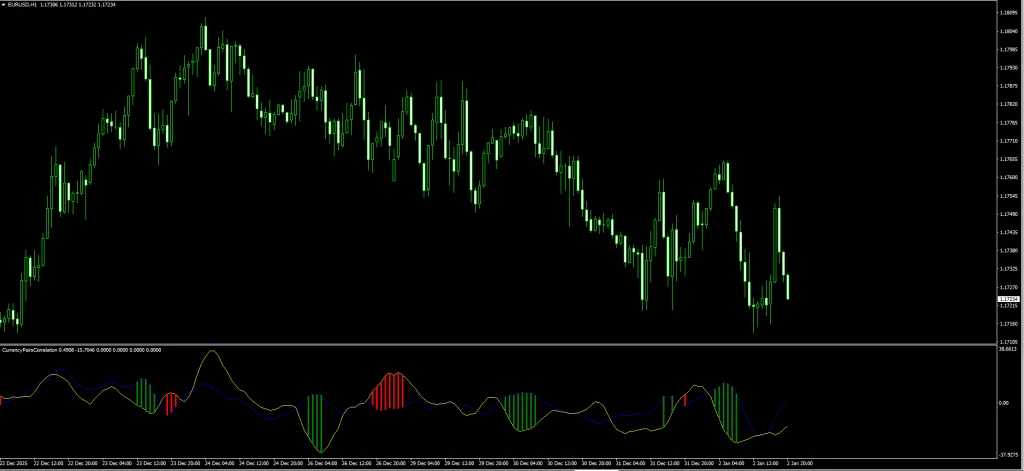Image resolution: width=1024 pixels, height=471 pixels.
Task: Click the 2 Jan 04:00 time label
Action: [x=732, y=463]
